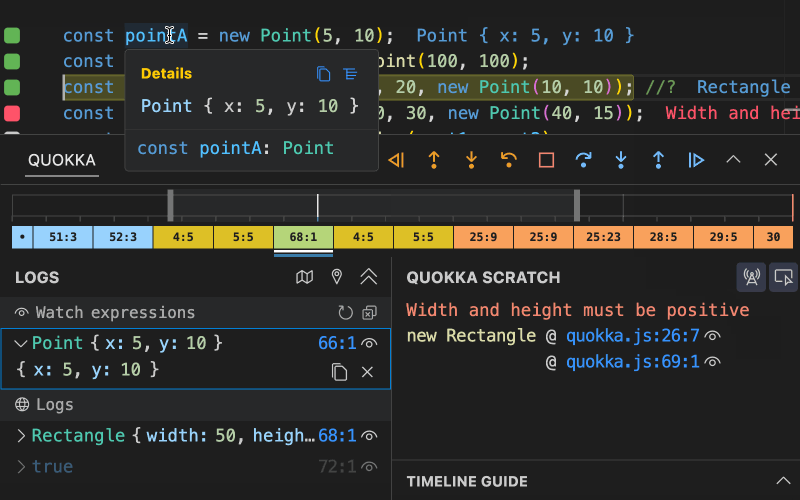Image resolution: width=800 pixels, height=500 pixels.
Task: Select the blue dot segment at the timeline start
Action: point(22,237)
